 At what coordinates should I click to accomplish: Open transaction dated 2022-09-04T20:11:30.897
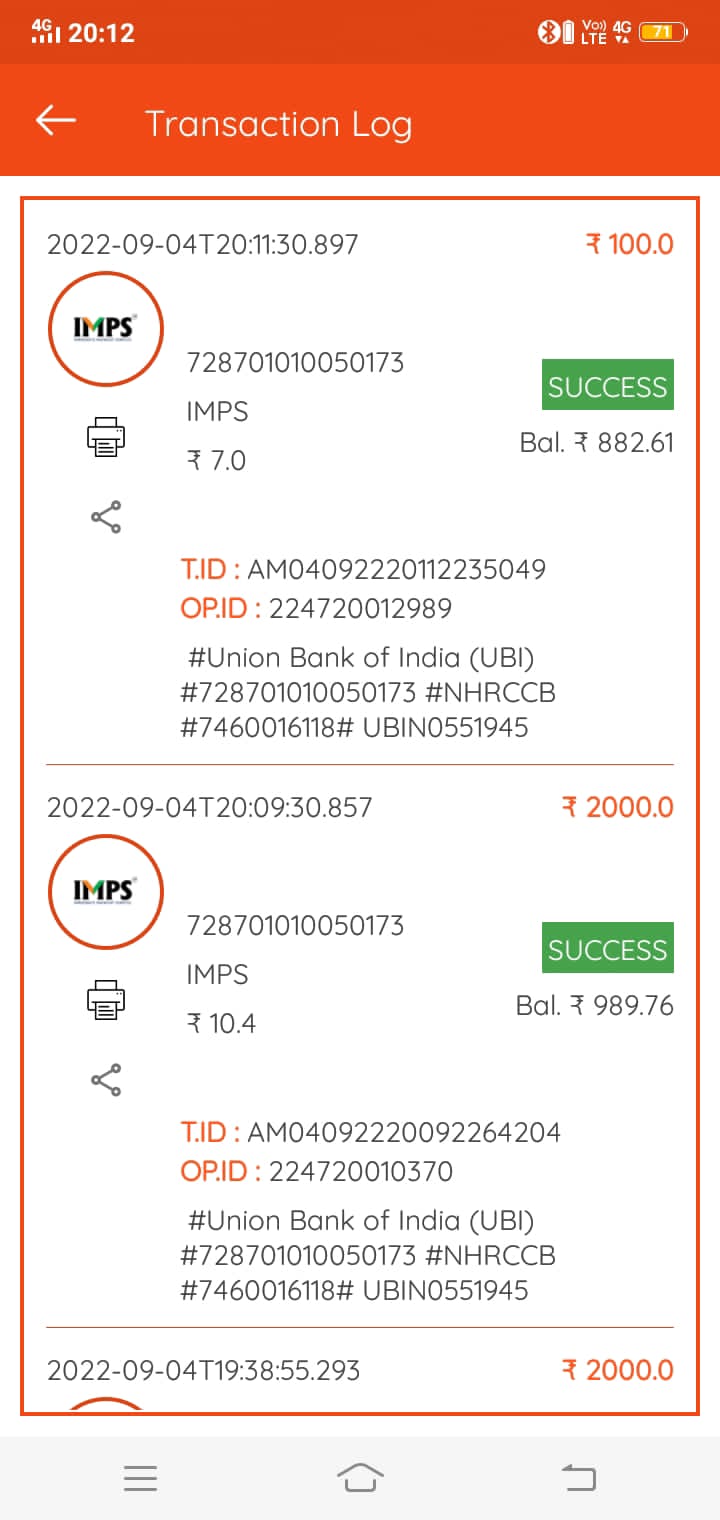tap(202, 244)
